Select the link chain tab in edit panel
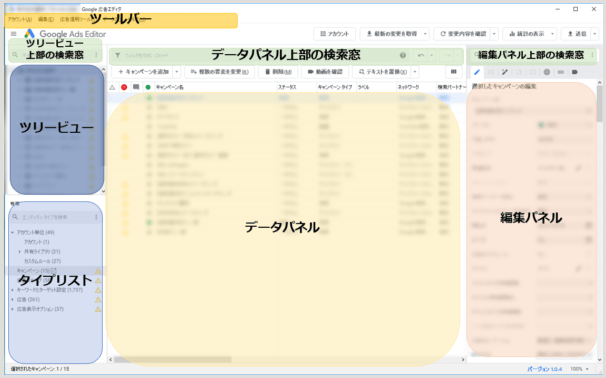 coord(561,72)
